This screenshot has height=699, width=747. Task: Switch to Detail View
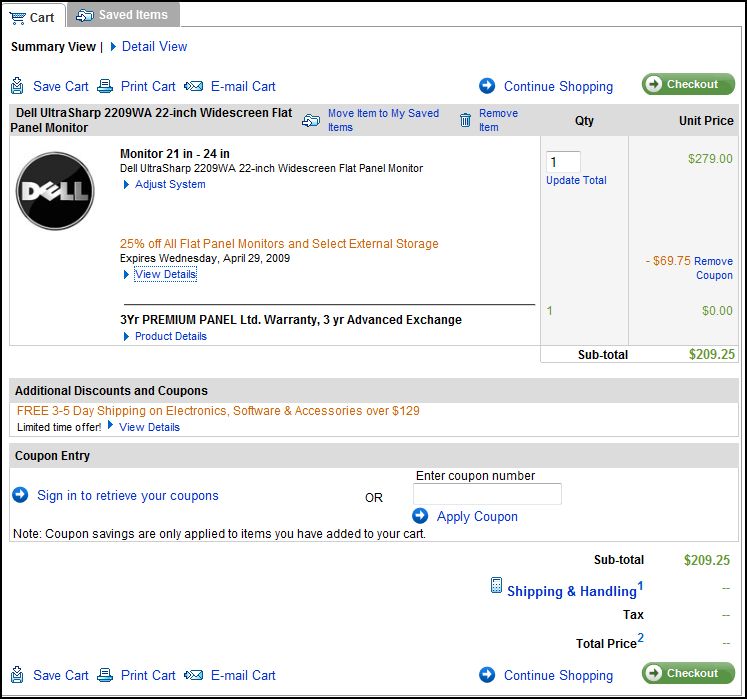point(154,47)
